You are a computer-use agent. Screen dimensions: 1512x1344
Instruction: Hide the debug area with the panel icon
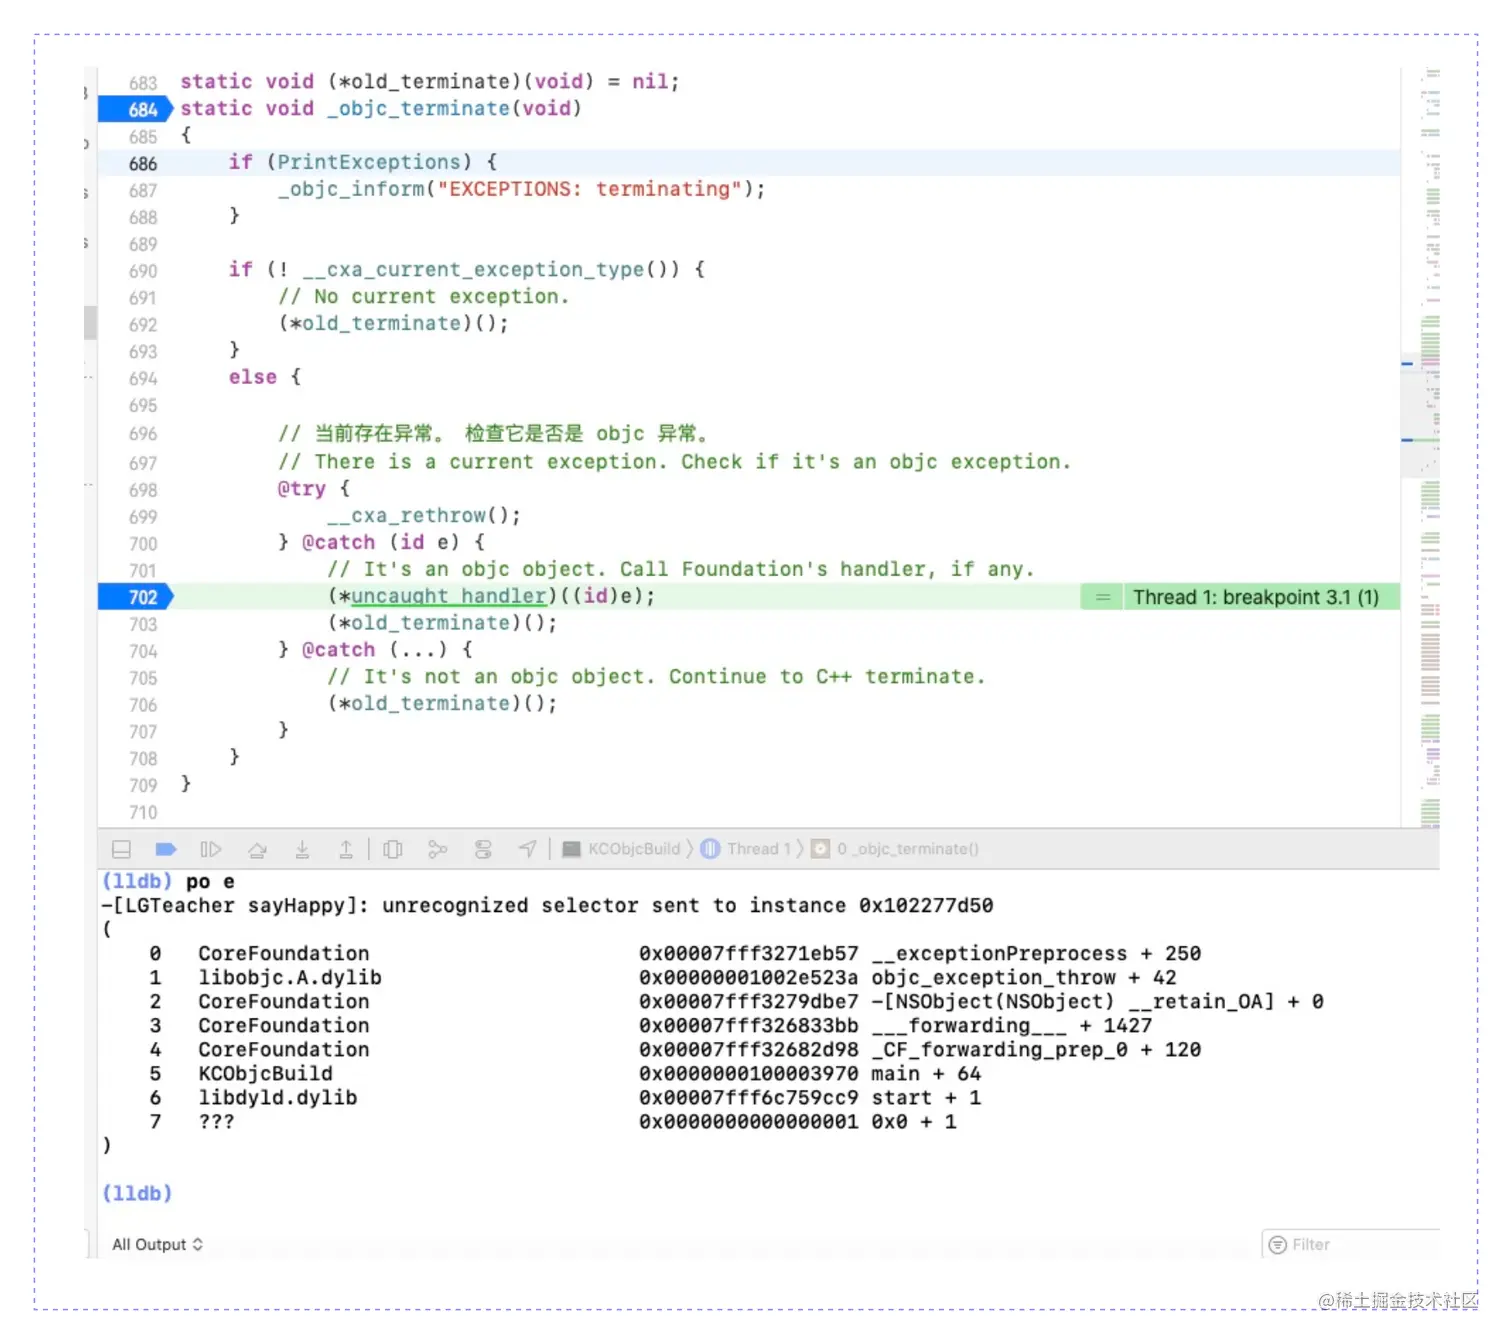pos(121,849)
